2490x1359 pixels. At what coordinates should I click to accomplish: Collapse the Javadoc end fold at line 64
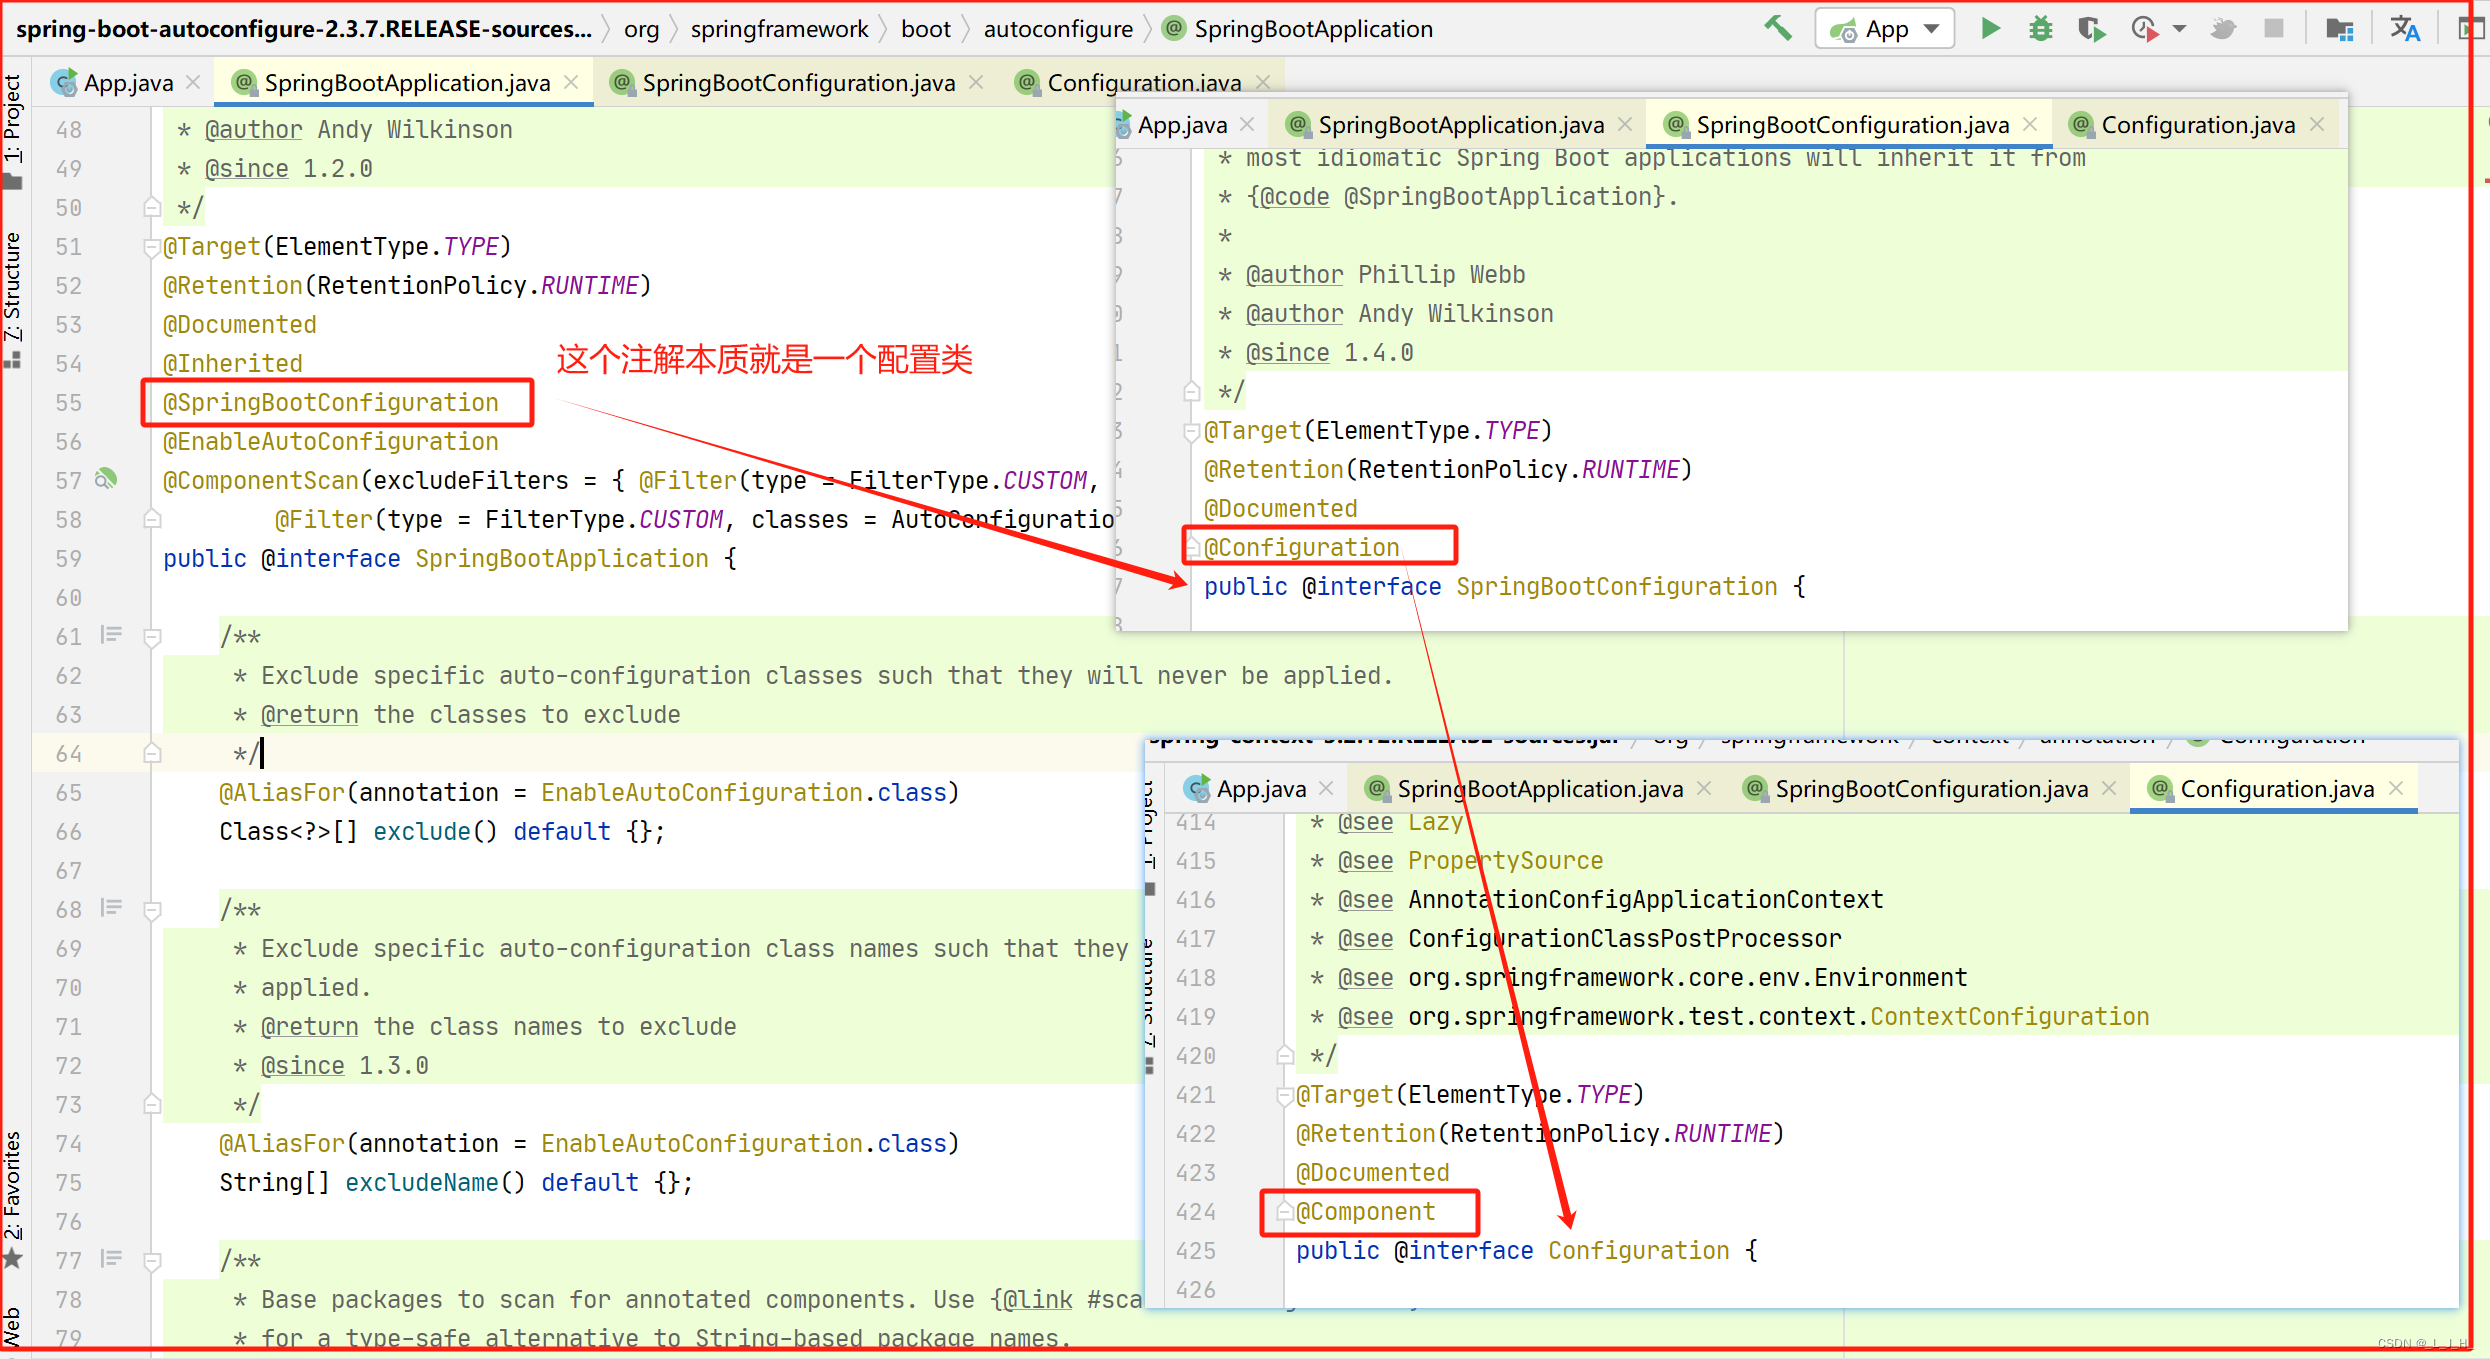[x=152, y=753]
